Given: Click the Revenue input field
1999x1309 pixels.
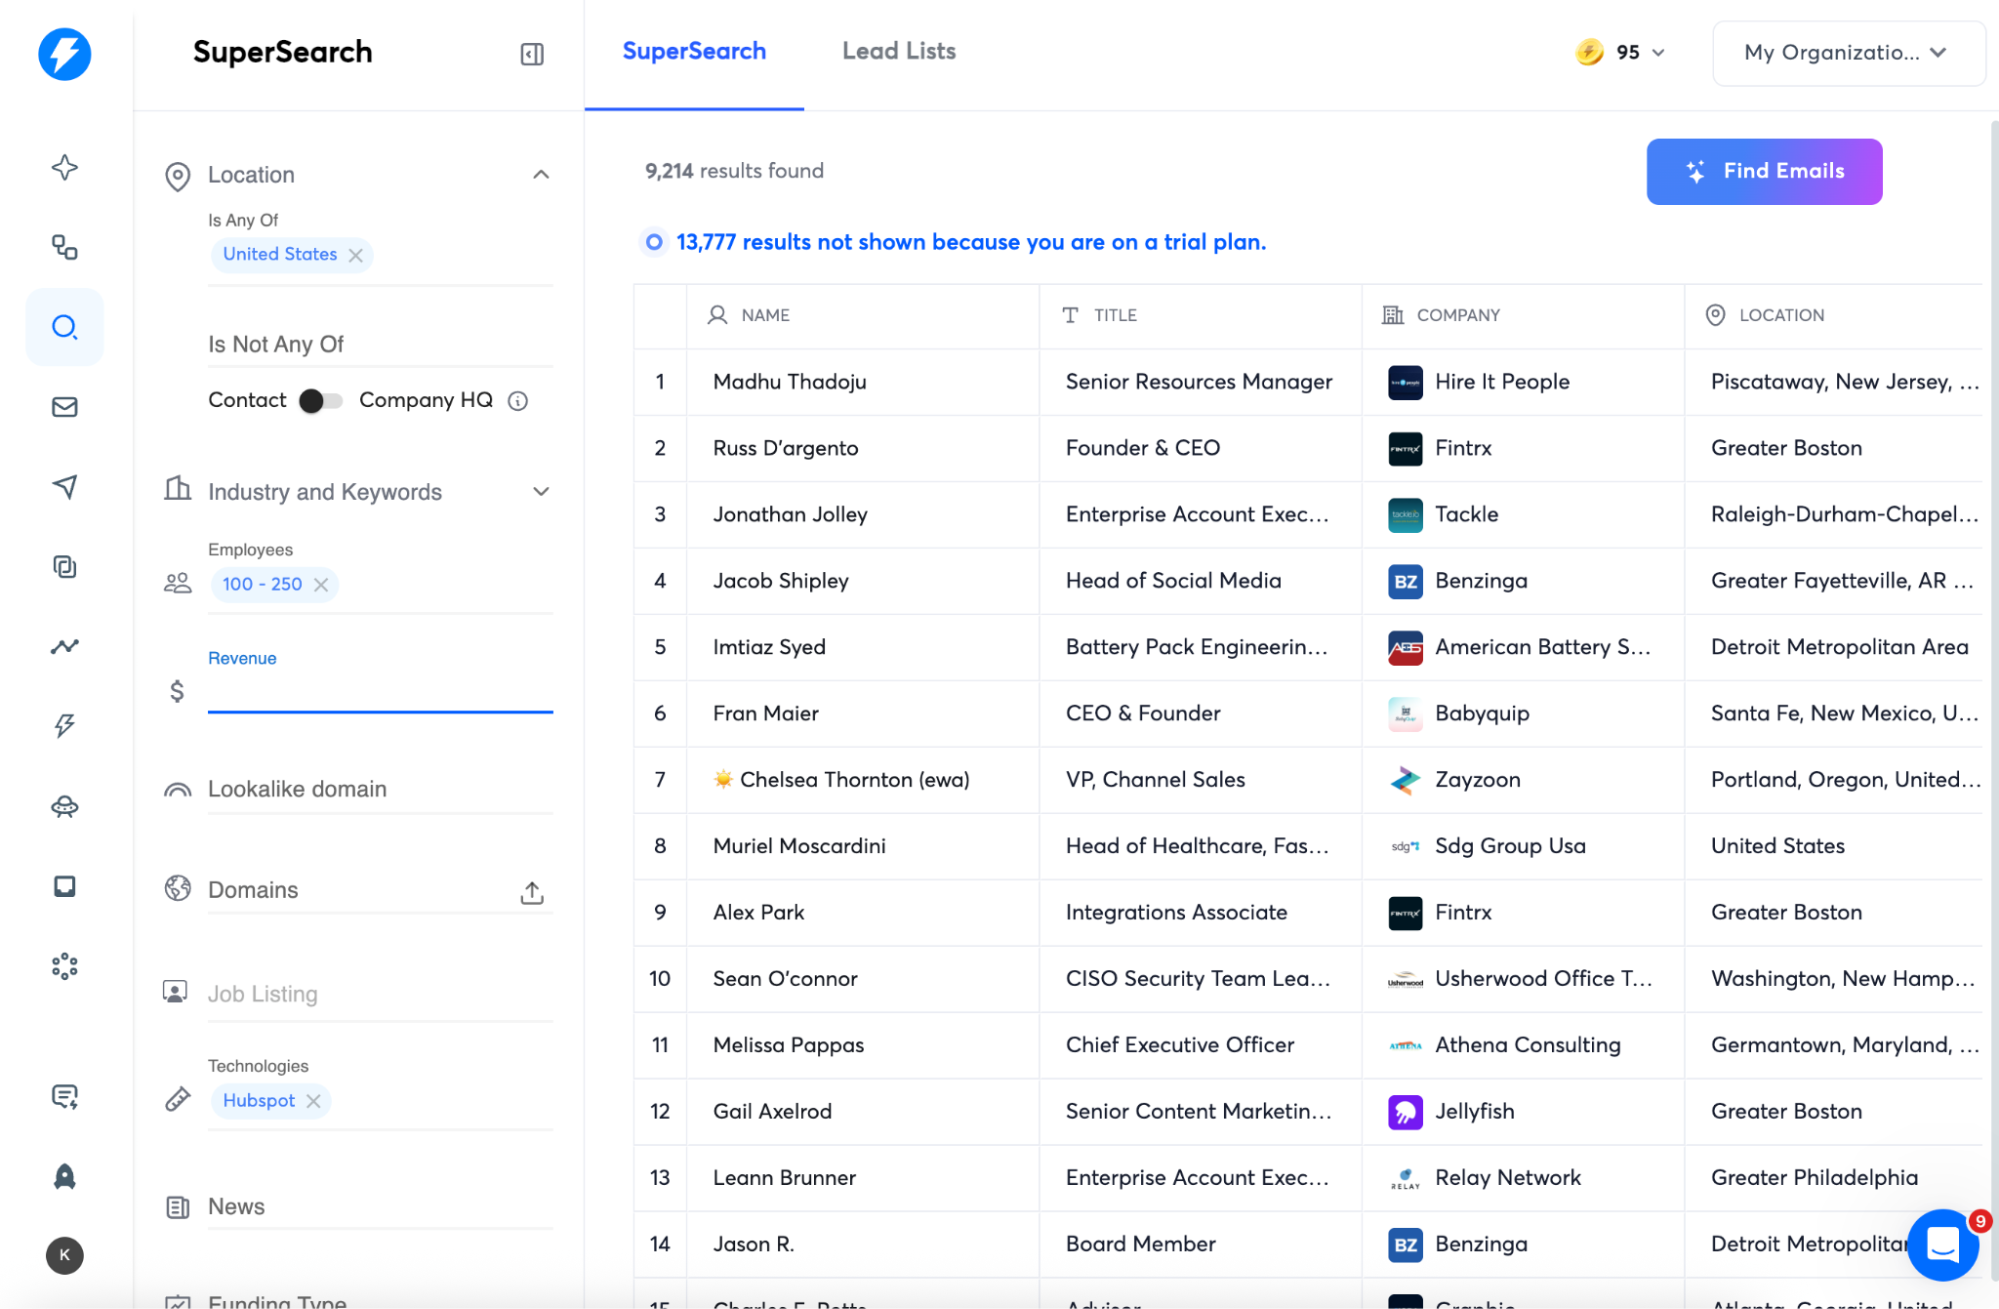Looking at the screenshot, I should 380,690.
